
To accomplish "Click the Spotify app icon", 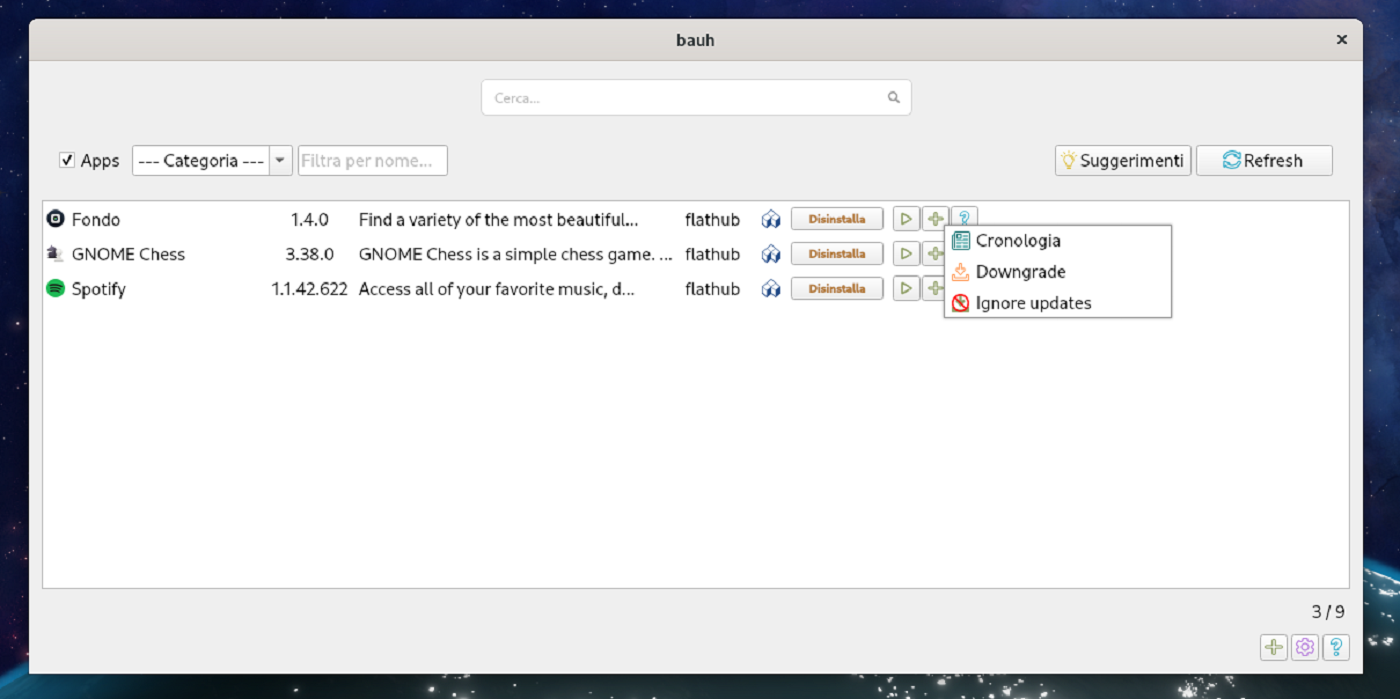I will (x=56, y=289).
